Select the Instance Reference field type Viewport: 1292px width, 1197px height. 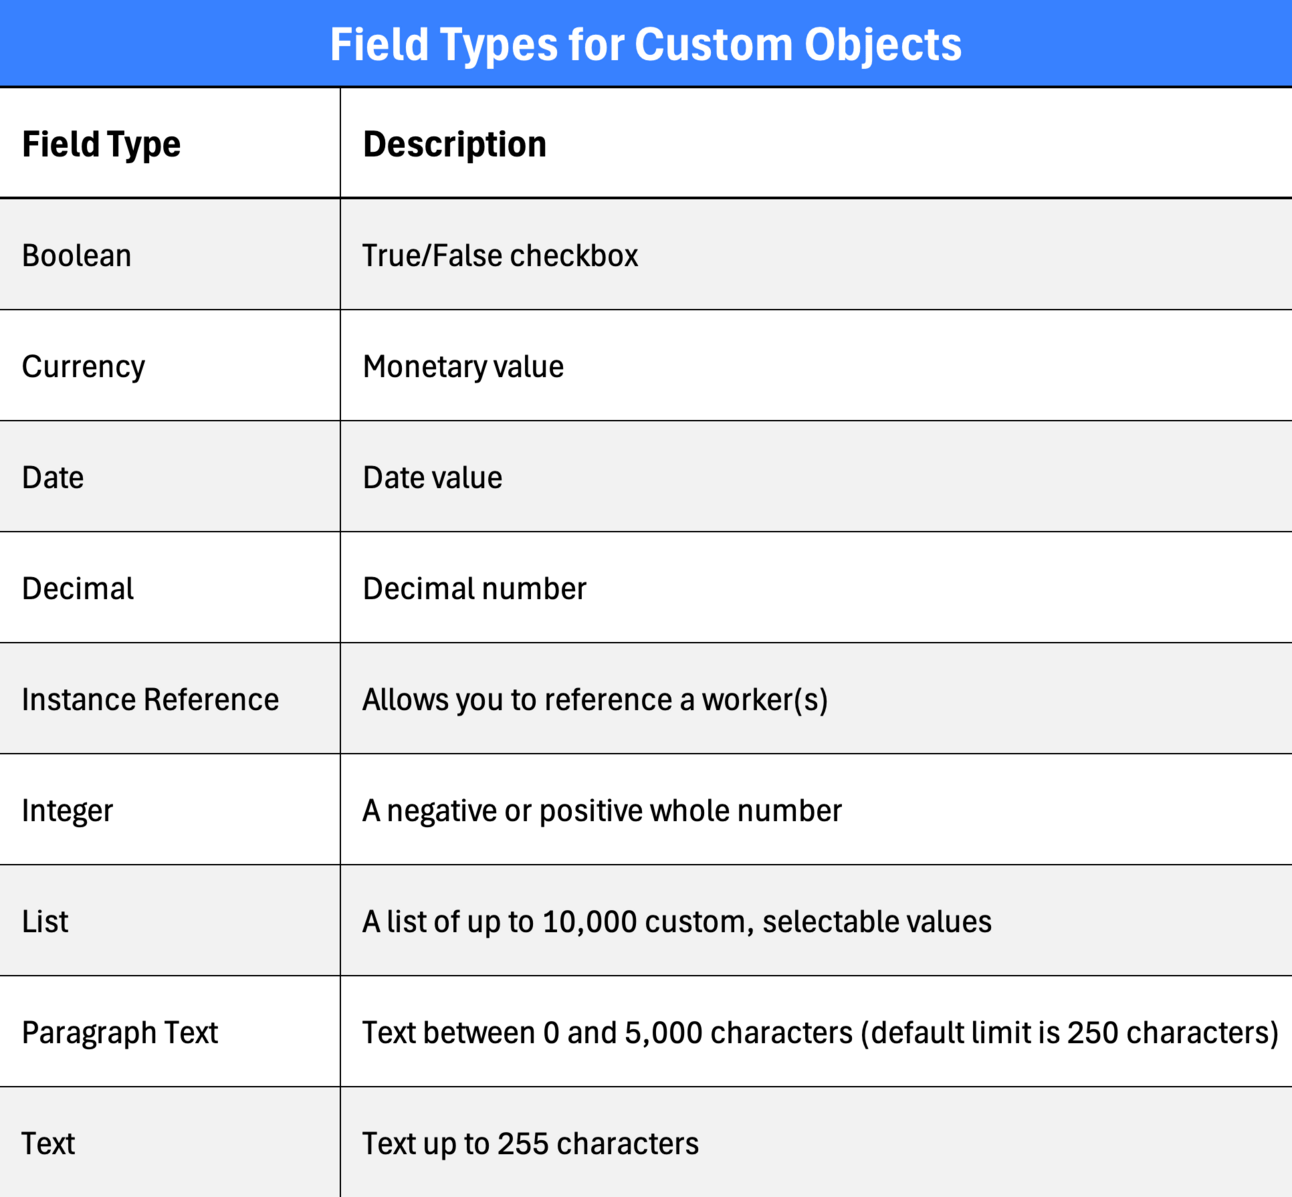coord(150,699)
